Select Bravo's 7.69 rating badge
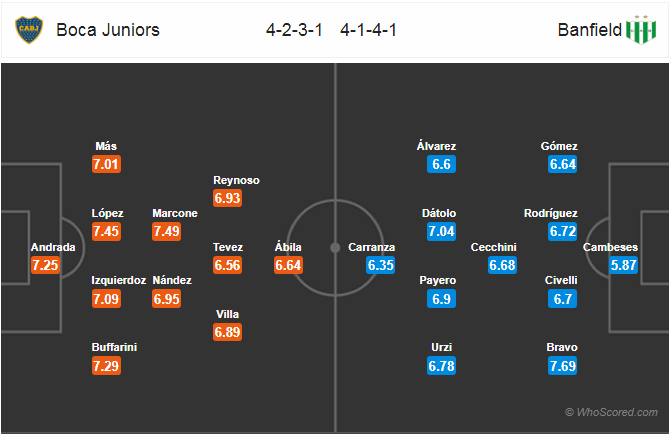The image size is (671, 434). point(563,366)
